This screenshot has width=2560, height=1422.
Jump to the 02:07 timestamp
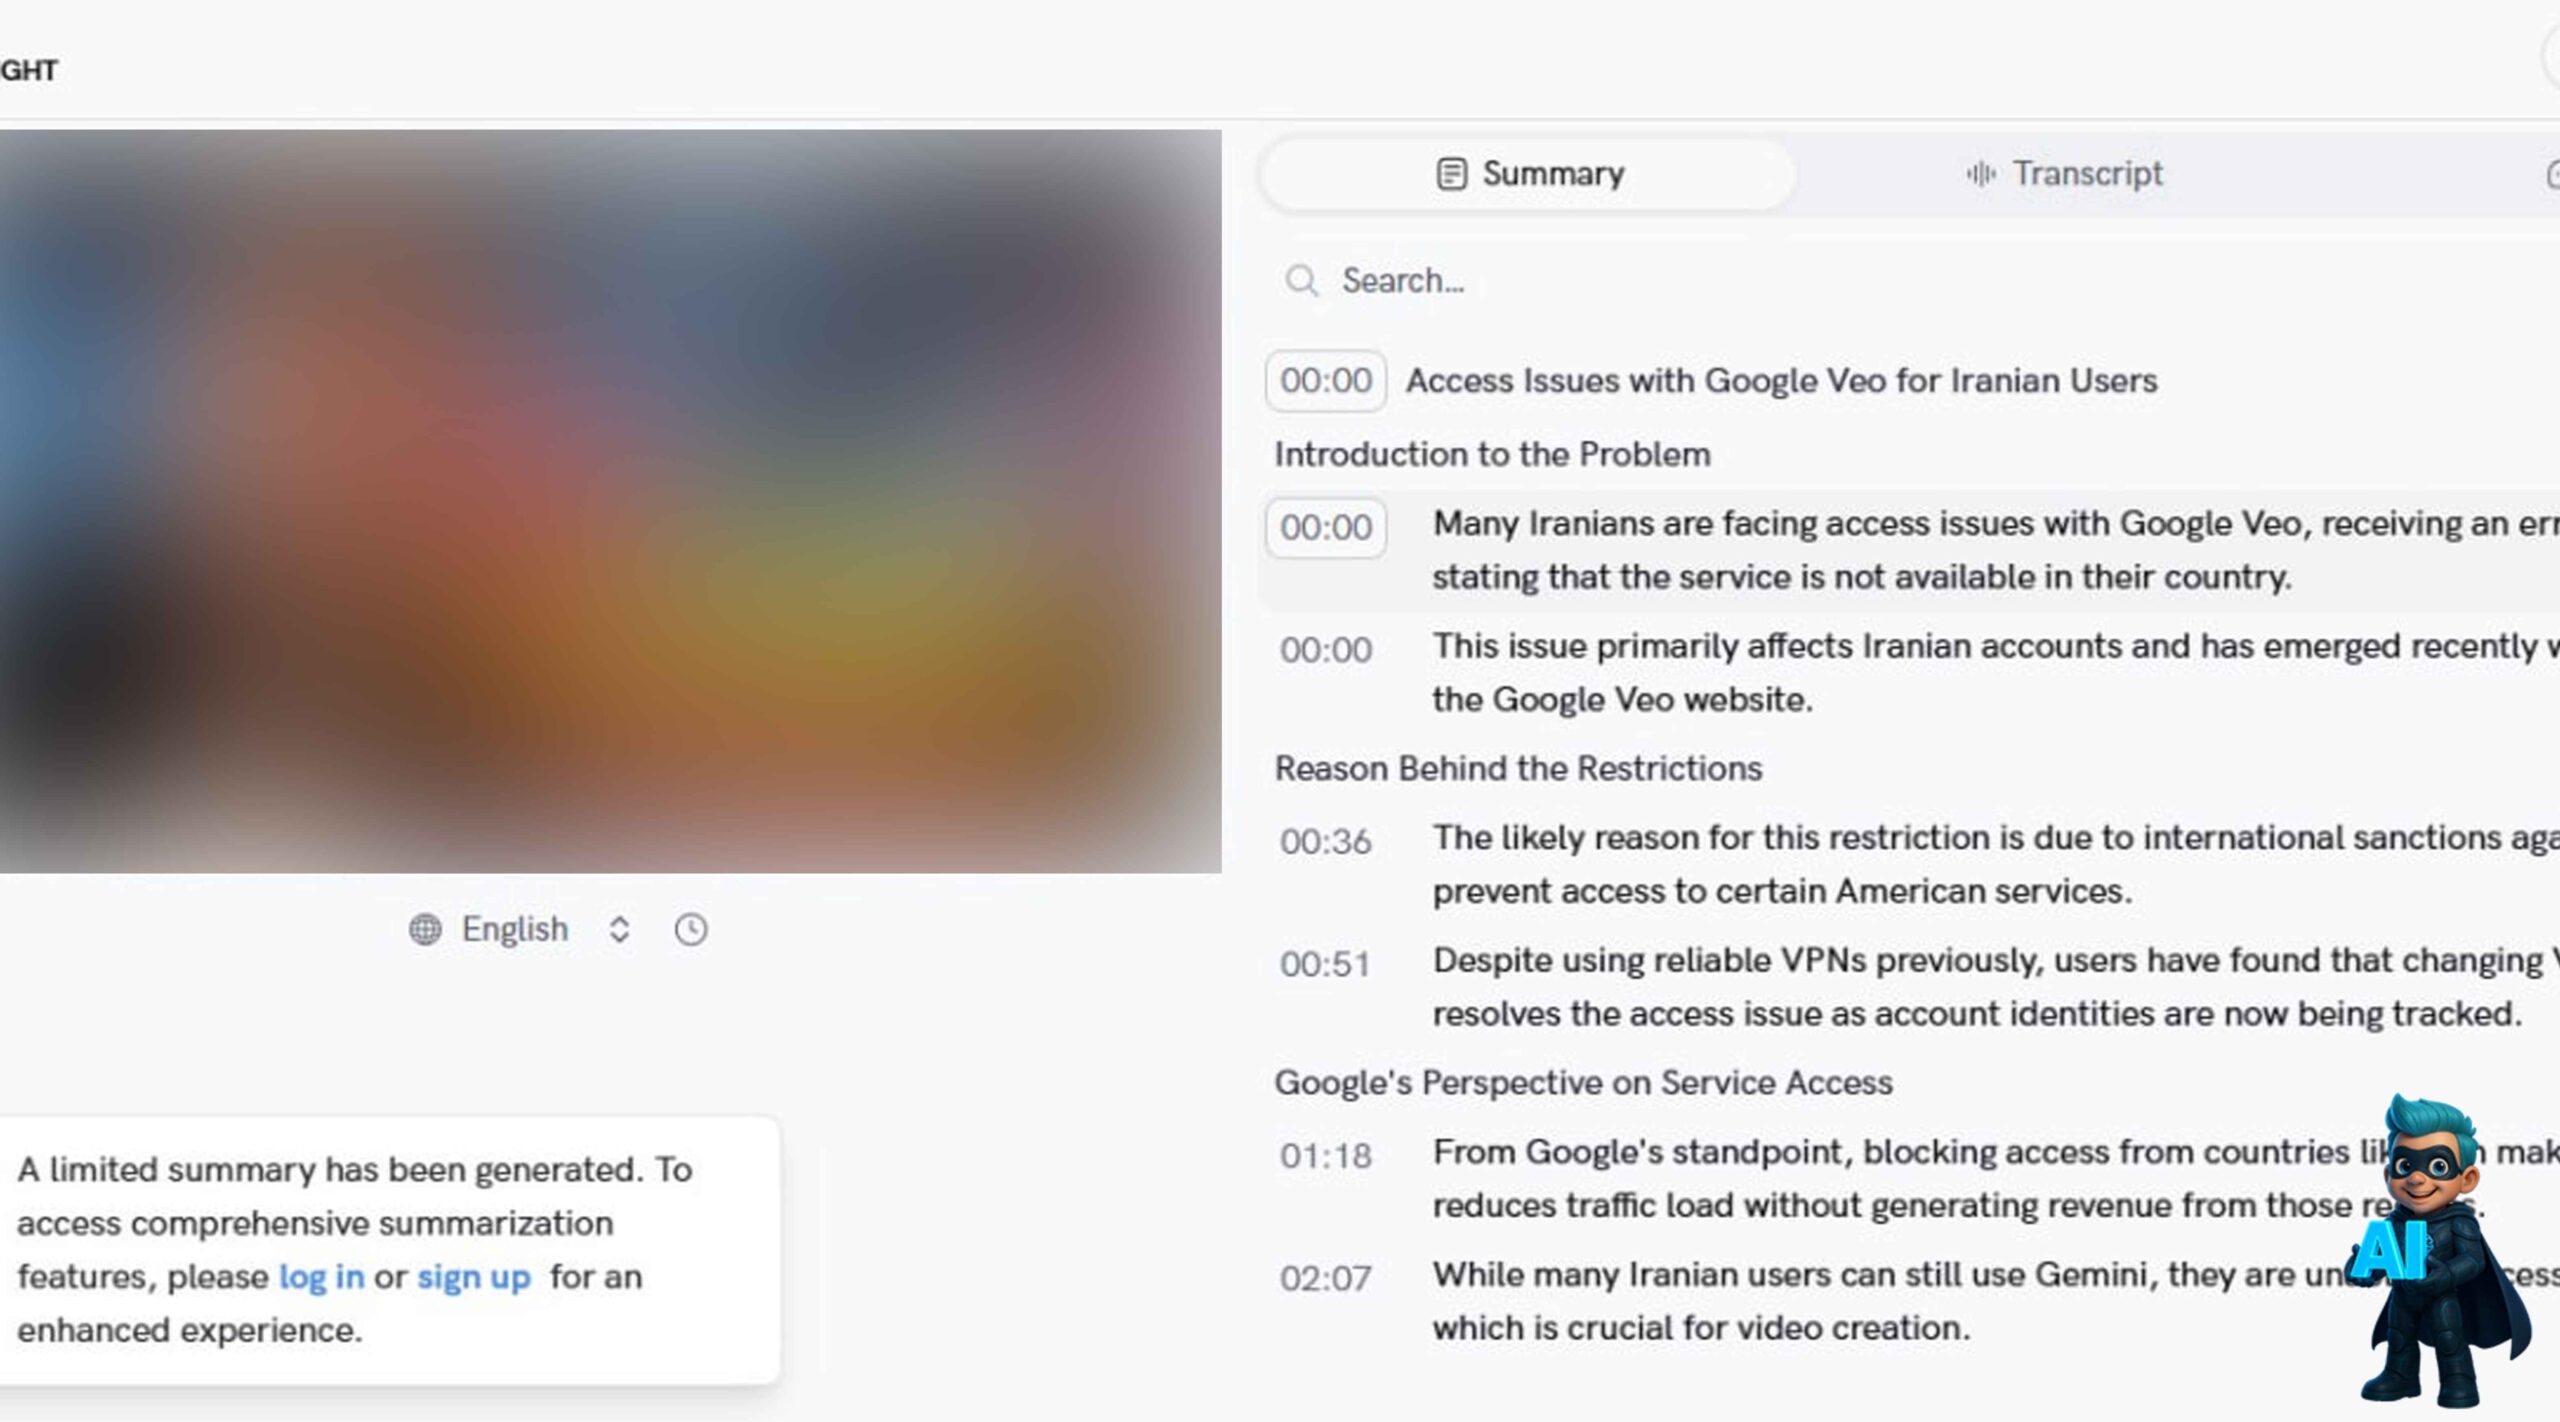(1326, 1279)
